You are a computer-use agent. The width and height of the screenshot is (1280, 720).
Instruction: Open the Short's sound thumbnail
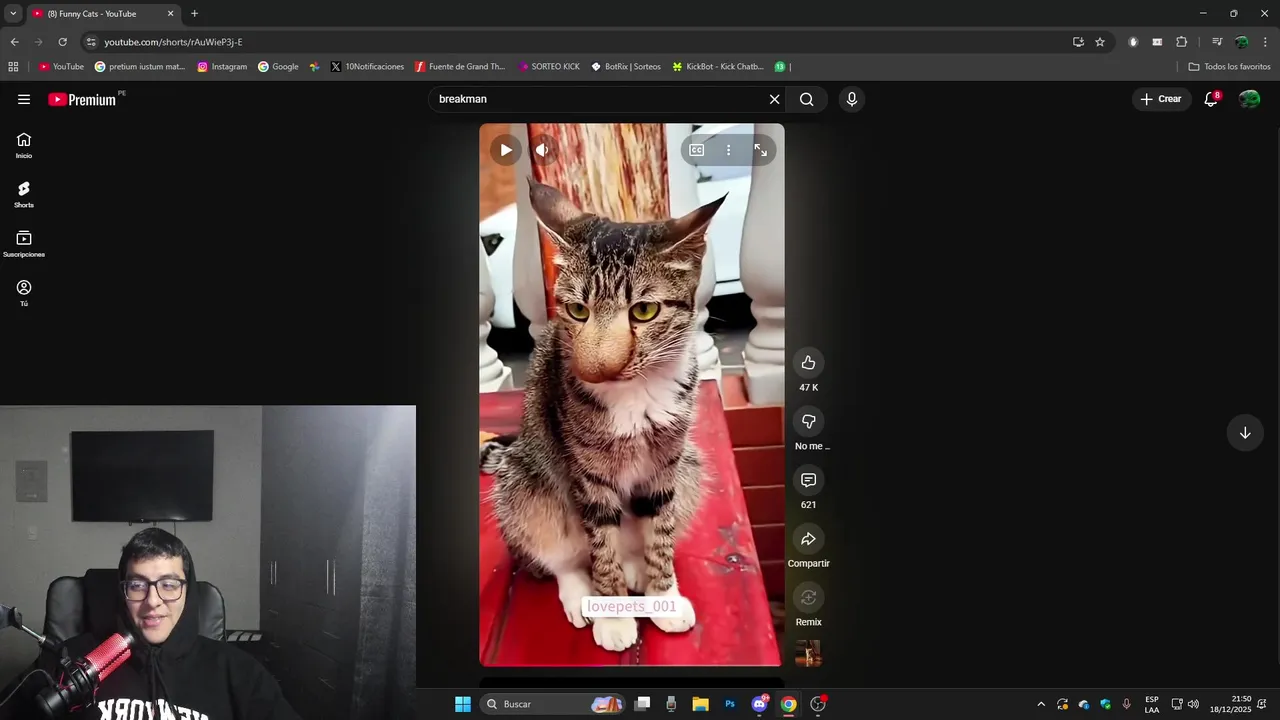808,653
